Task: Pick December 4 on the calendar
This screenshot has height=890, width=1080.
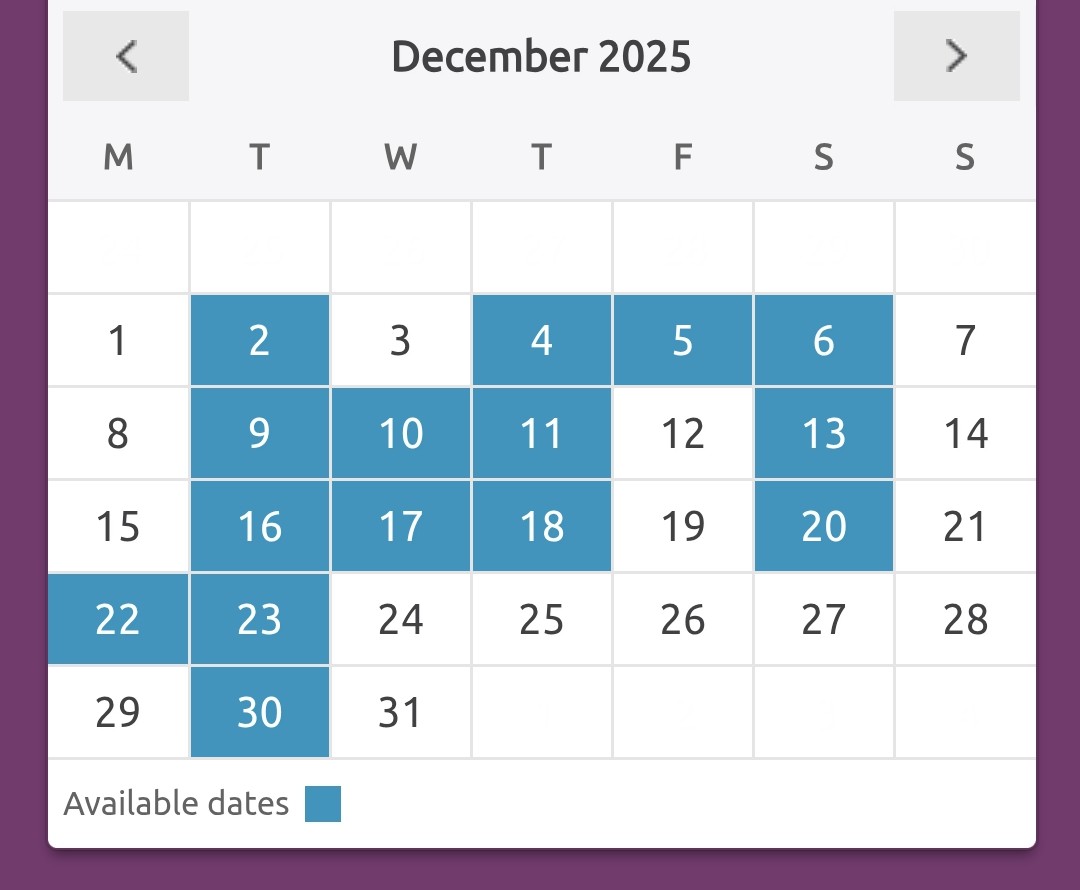Action: [542, 340]
